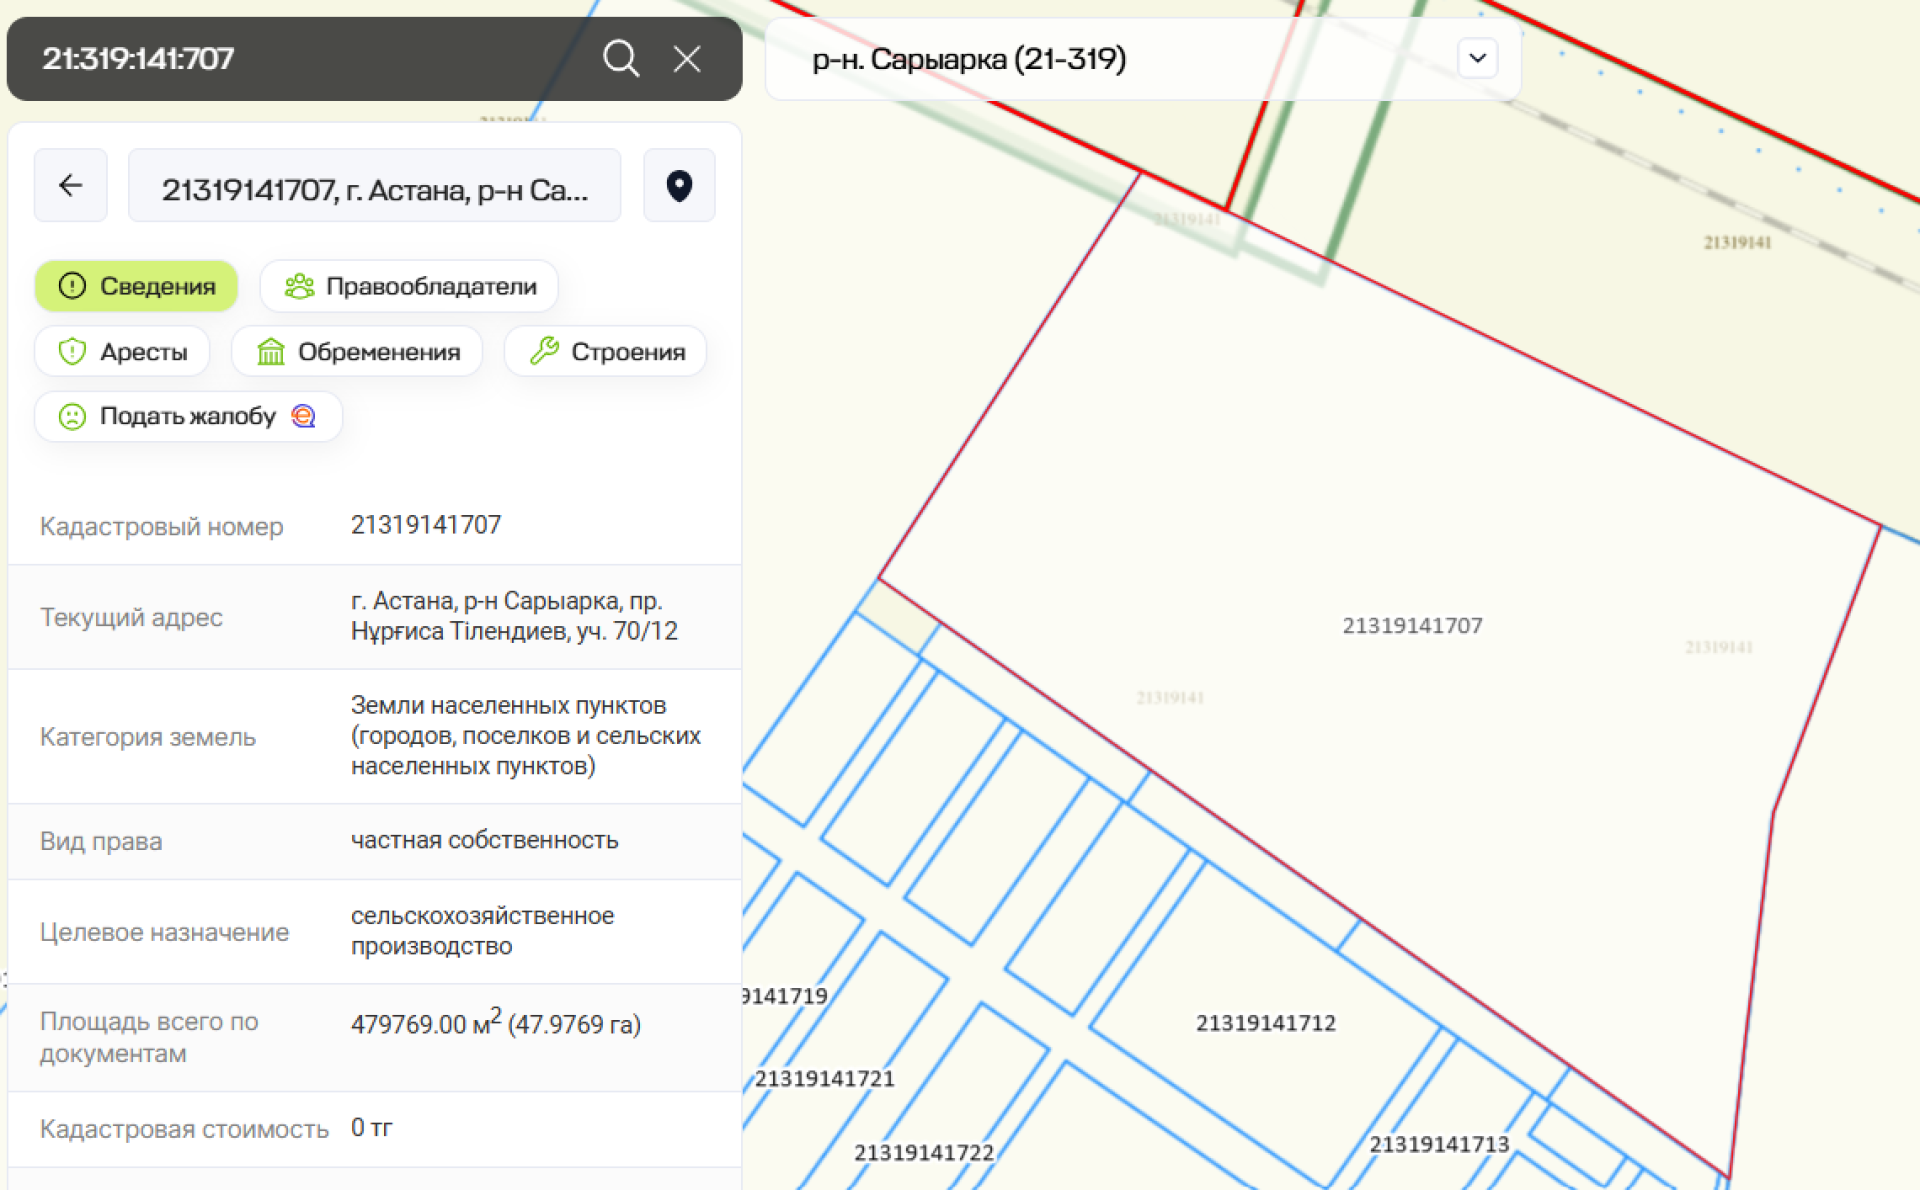This screenshot has width=1920, height=1190.
Task: Select parcel 21319141712 on the map
Action: click(x=1265, y=1023)
